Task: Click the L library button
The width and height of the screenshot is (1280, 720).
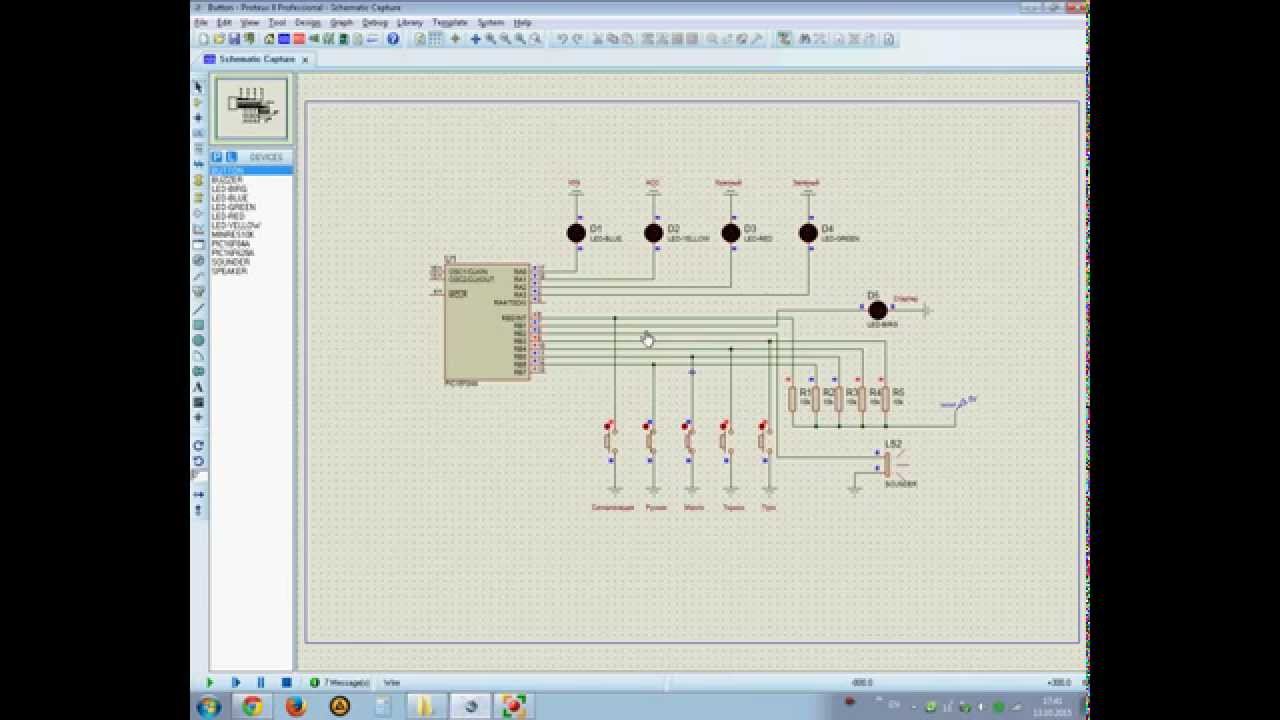Action: [231, 157]
